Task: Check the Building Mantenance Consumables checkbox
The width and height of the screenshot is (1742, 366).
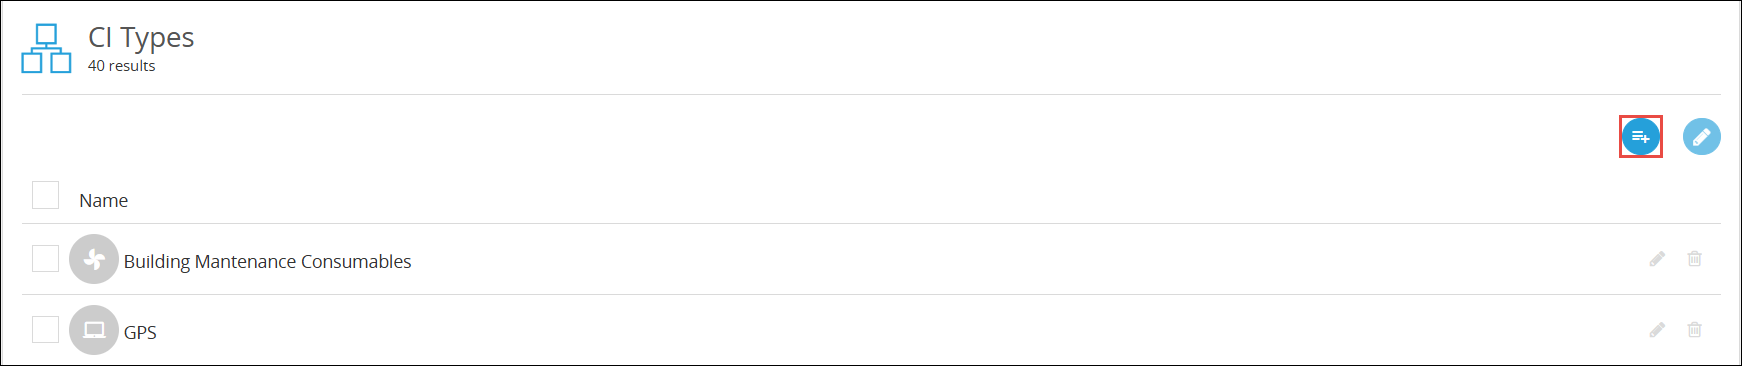Action: click(45, 258)
